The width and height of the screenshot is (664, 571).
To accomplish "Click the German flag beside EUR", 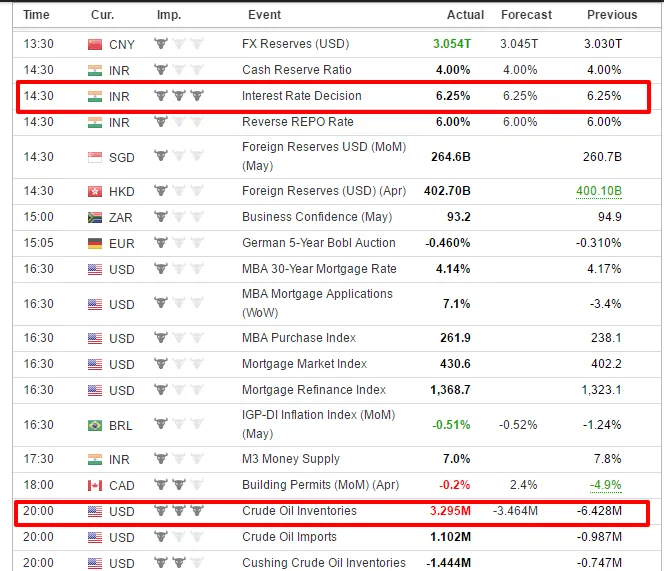I will 95,242.
